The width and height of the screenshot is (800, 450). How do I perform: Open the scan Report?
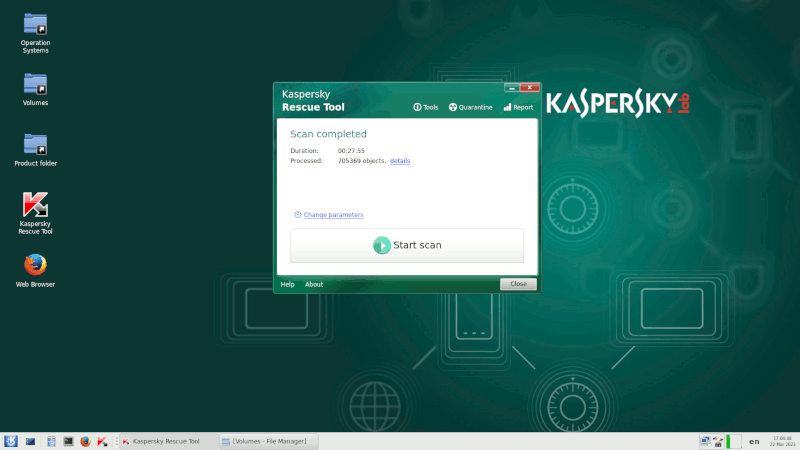(x=518, y=107)
